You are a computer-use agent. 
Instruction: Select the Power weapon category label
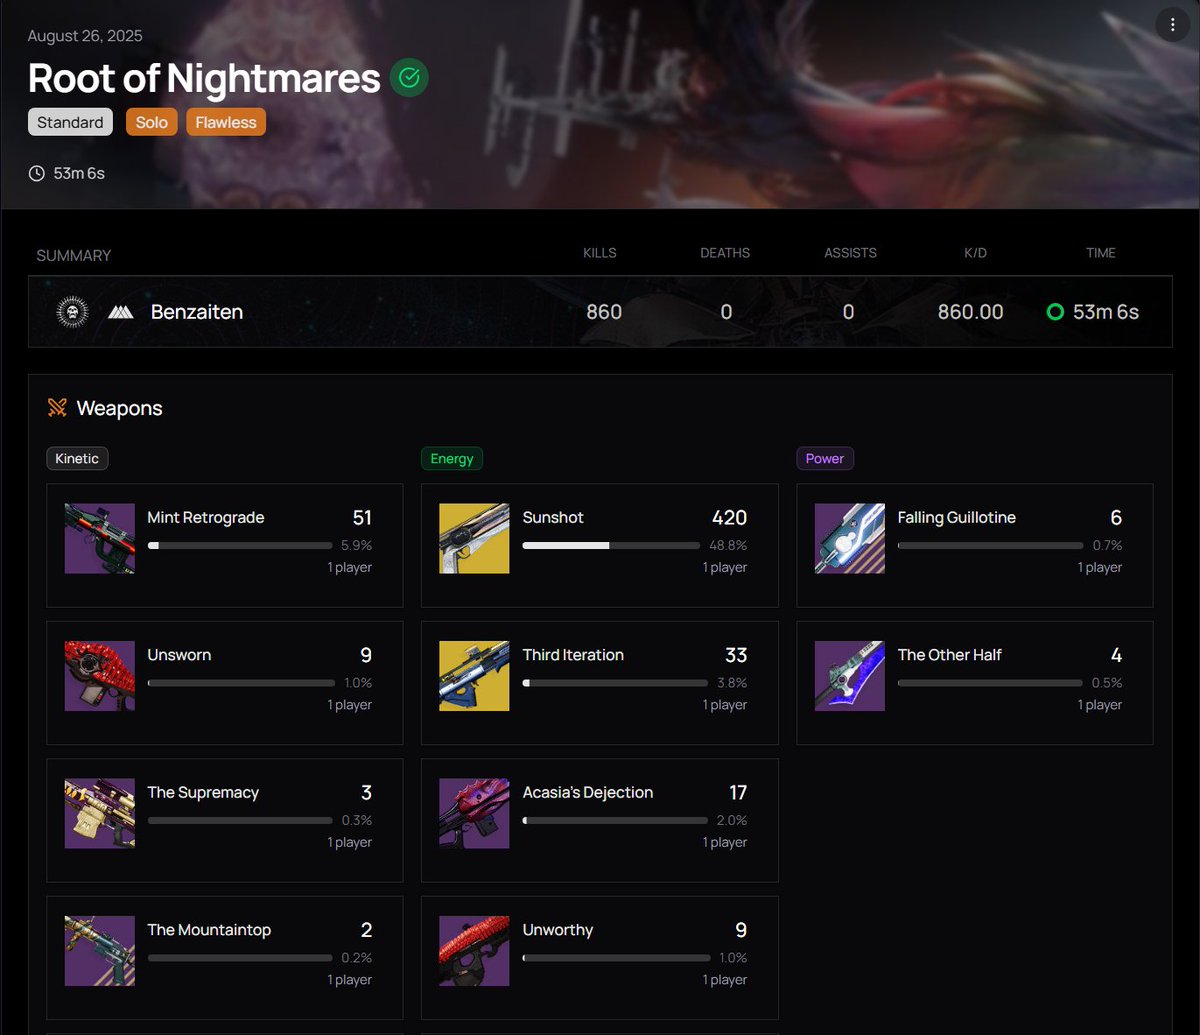click(x=825, y=458)
